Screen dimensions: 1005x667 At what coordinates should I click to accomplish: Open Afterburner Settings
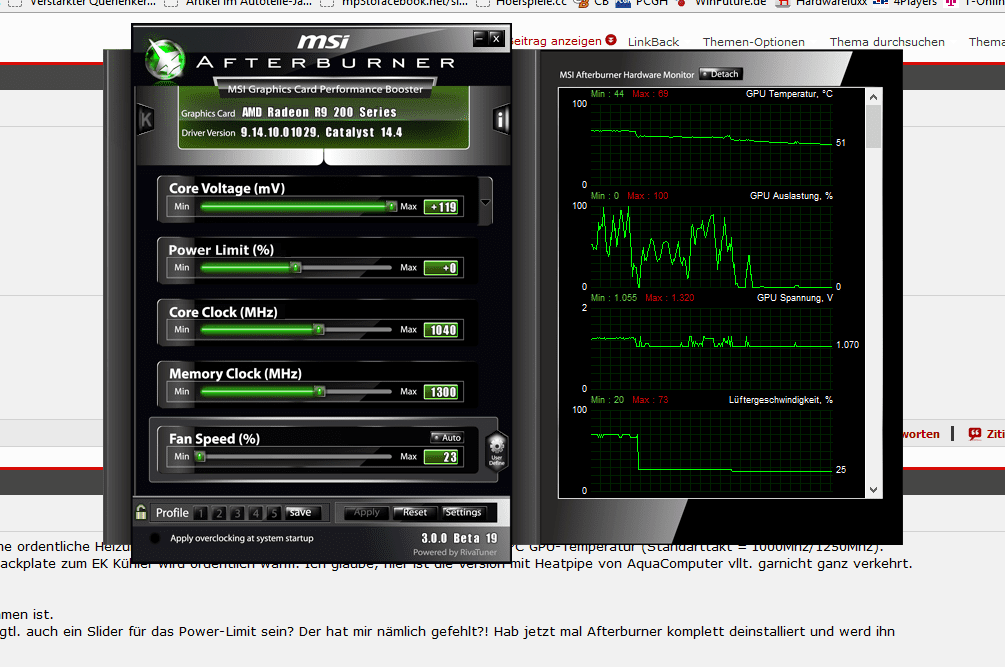pyautogui.click(x=463, y=512)
